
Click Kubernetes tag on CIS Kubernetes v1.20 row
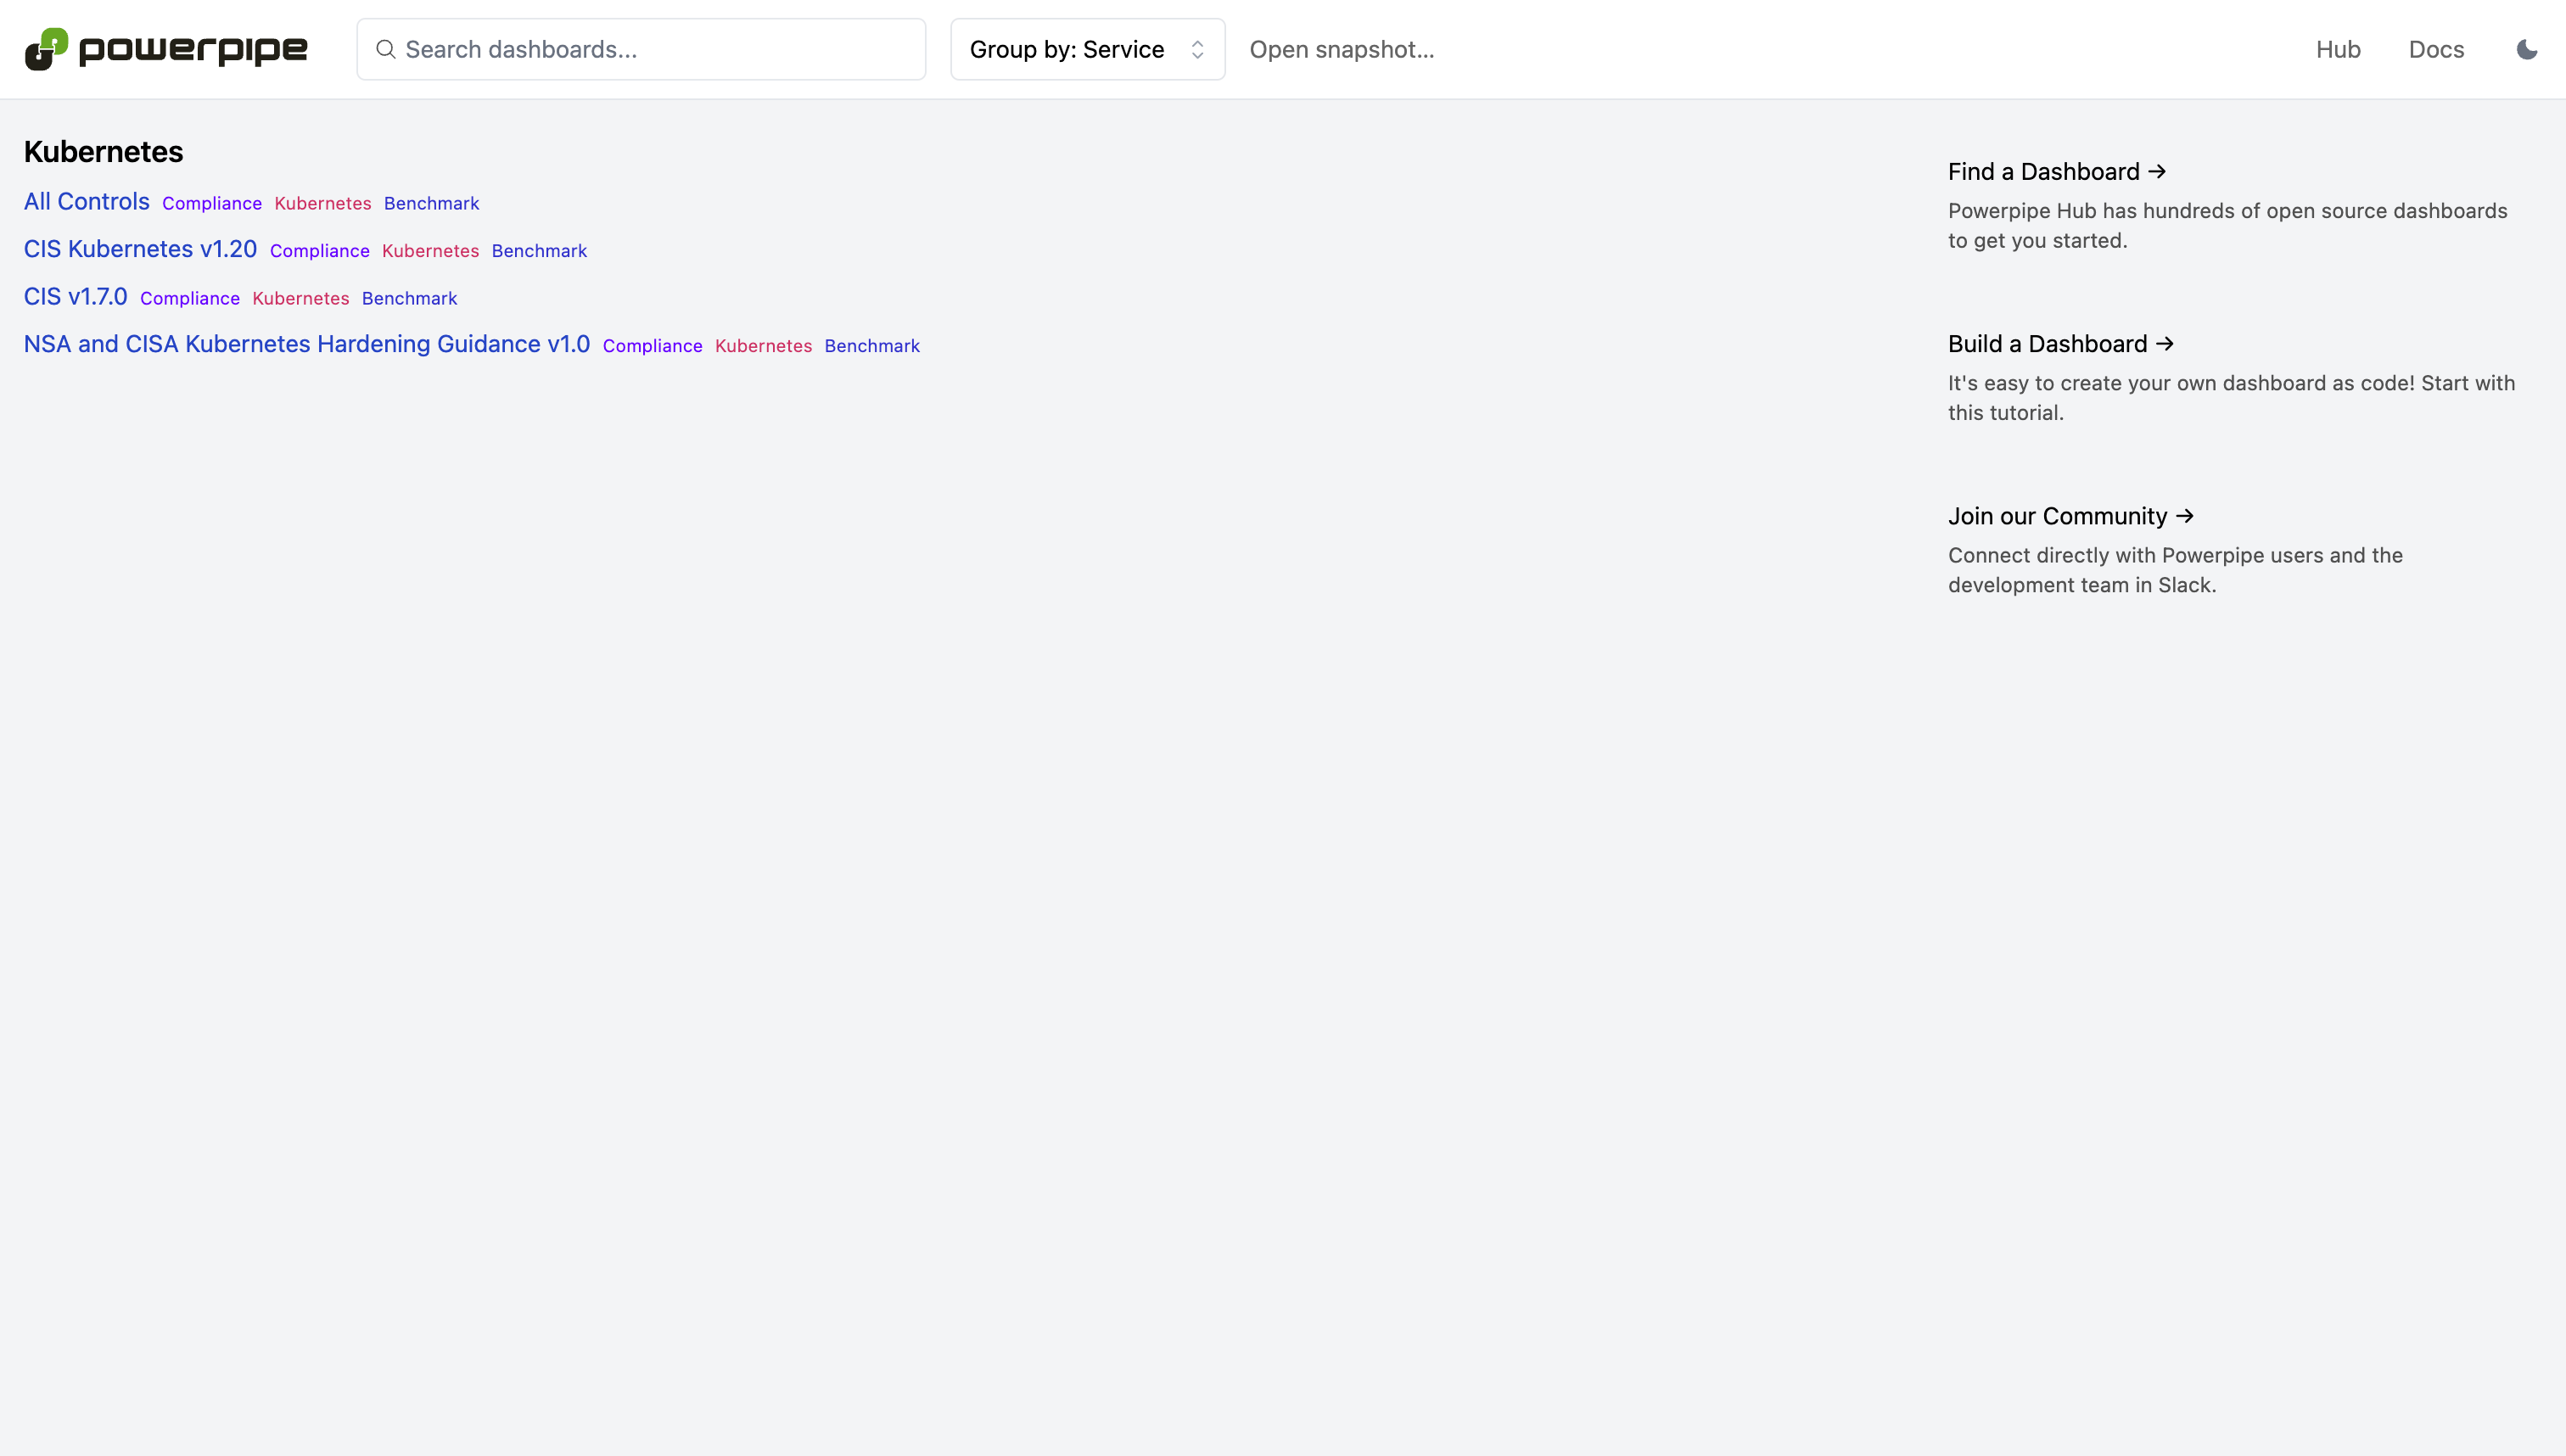coord(431,251)
